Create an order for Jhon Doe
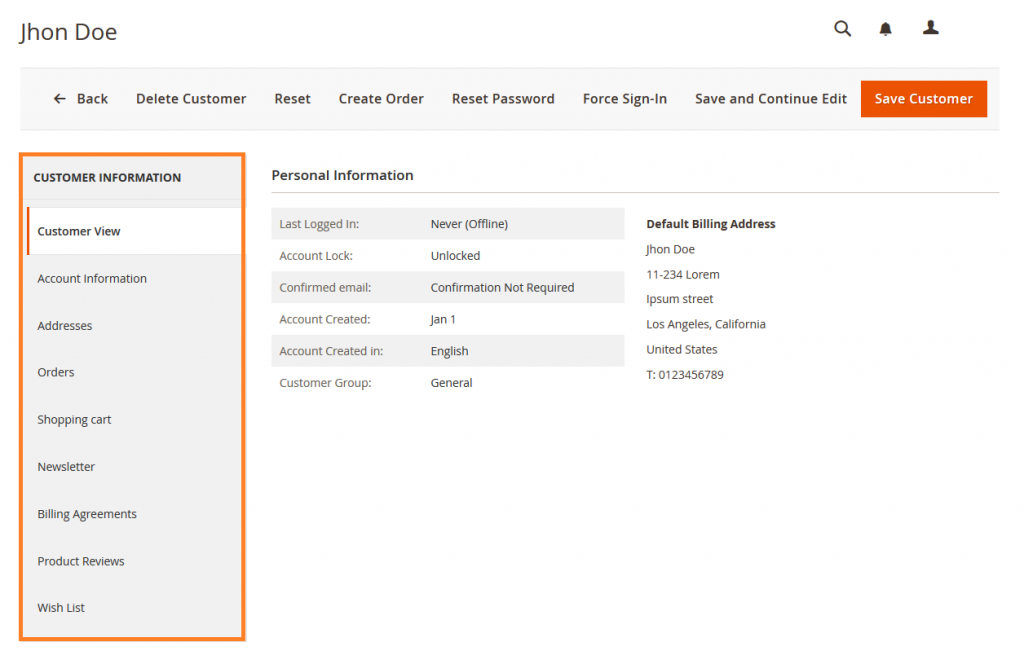Screen dimensions: 1024x664 point(381,98)
